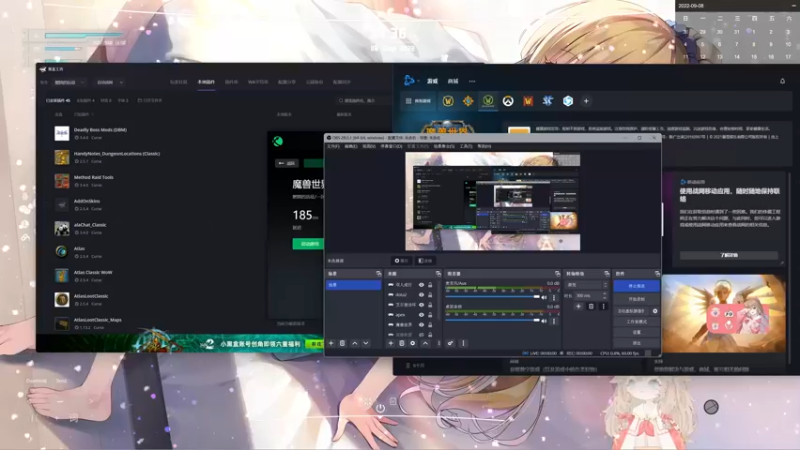Mute the mic/Aux speaker icon in OBS
The width and height of the screenshot is (800, 450).
coord(544,297)
